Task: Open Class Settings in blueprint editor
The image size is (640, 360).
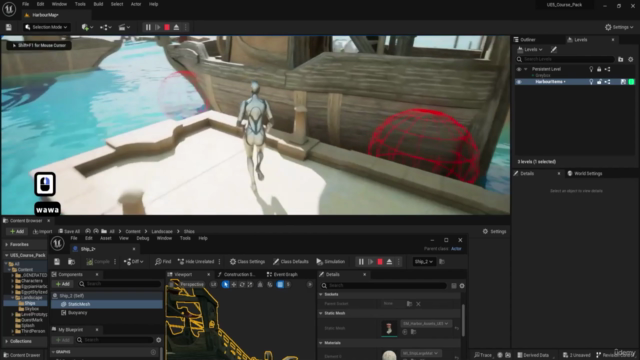Action: (x=247, y=262)
